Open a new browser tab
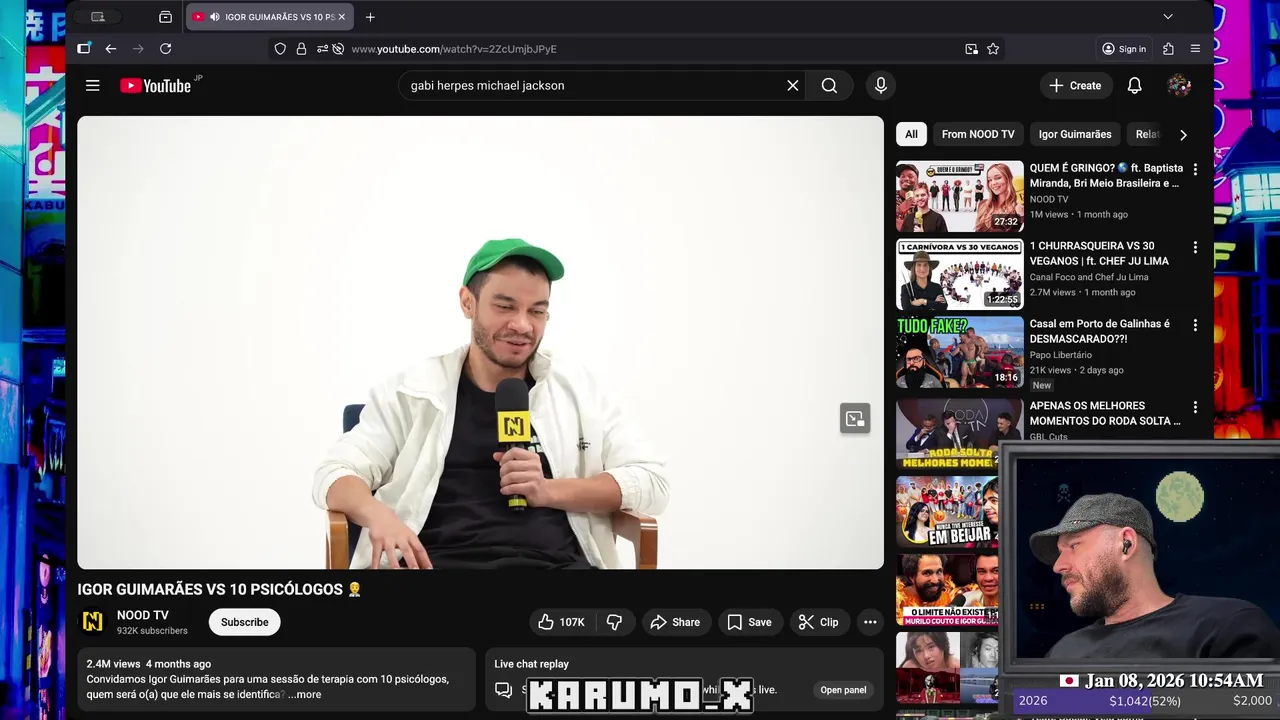 pyautogui.click(x=370, y=17)
